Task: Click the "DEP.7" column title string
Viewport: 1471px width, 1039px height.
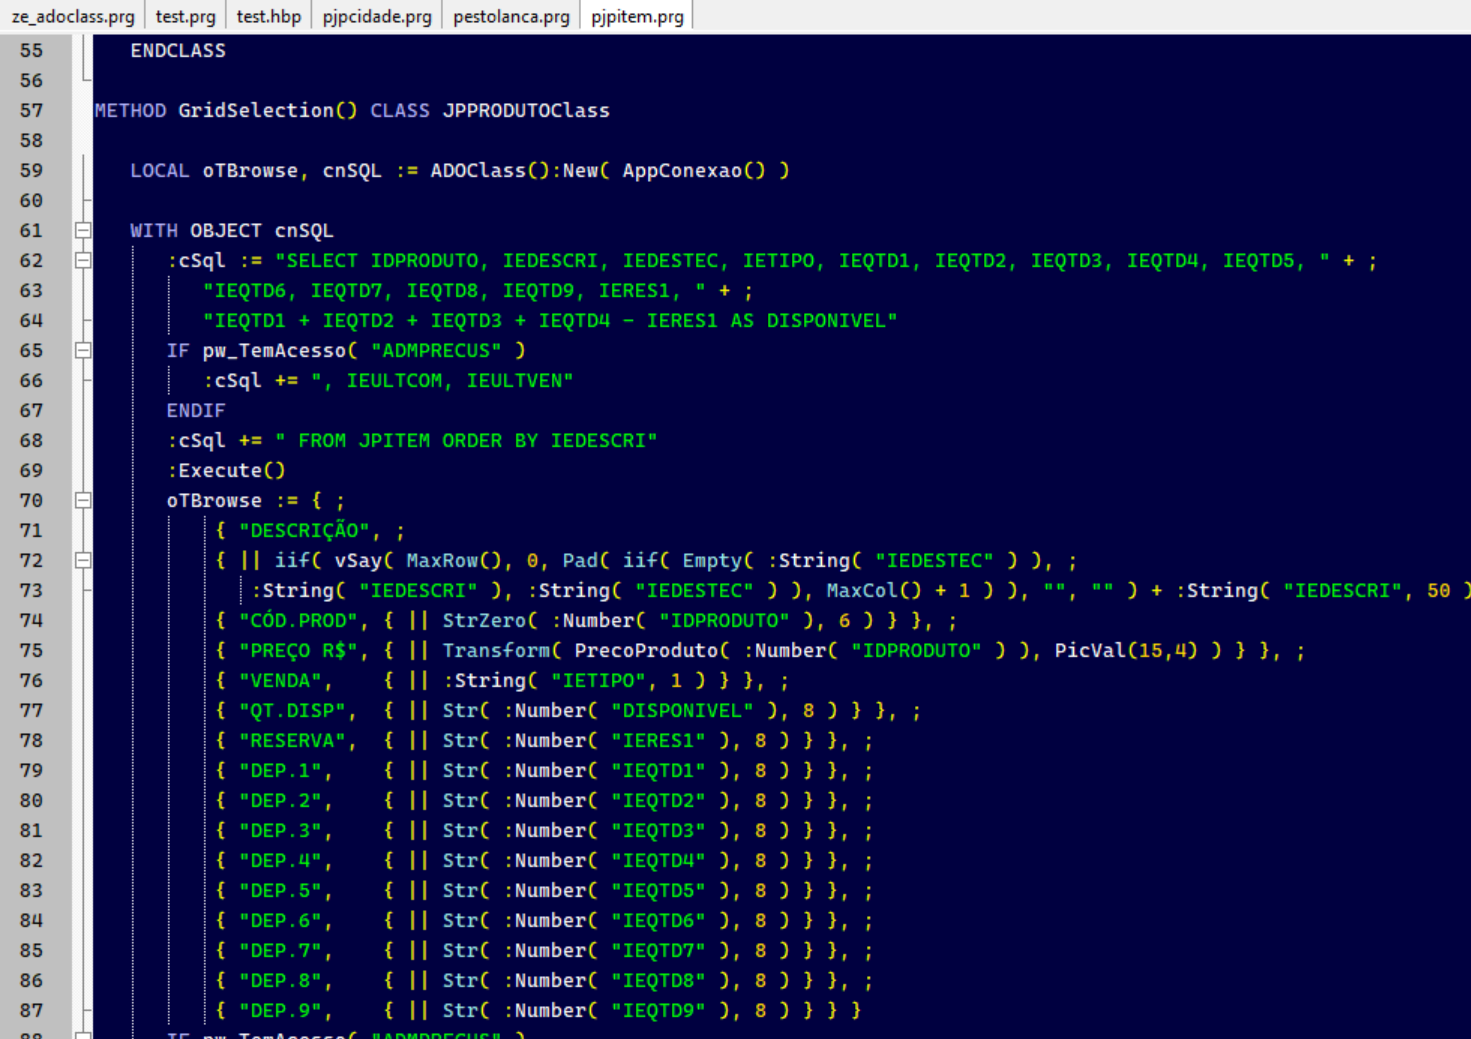Action: point(280,950)
